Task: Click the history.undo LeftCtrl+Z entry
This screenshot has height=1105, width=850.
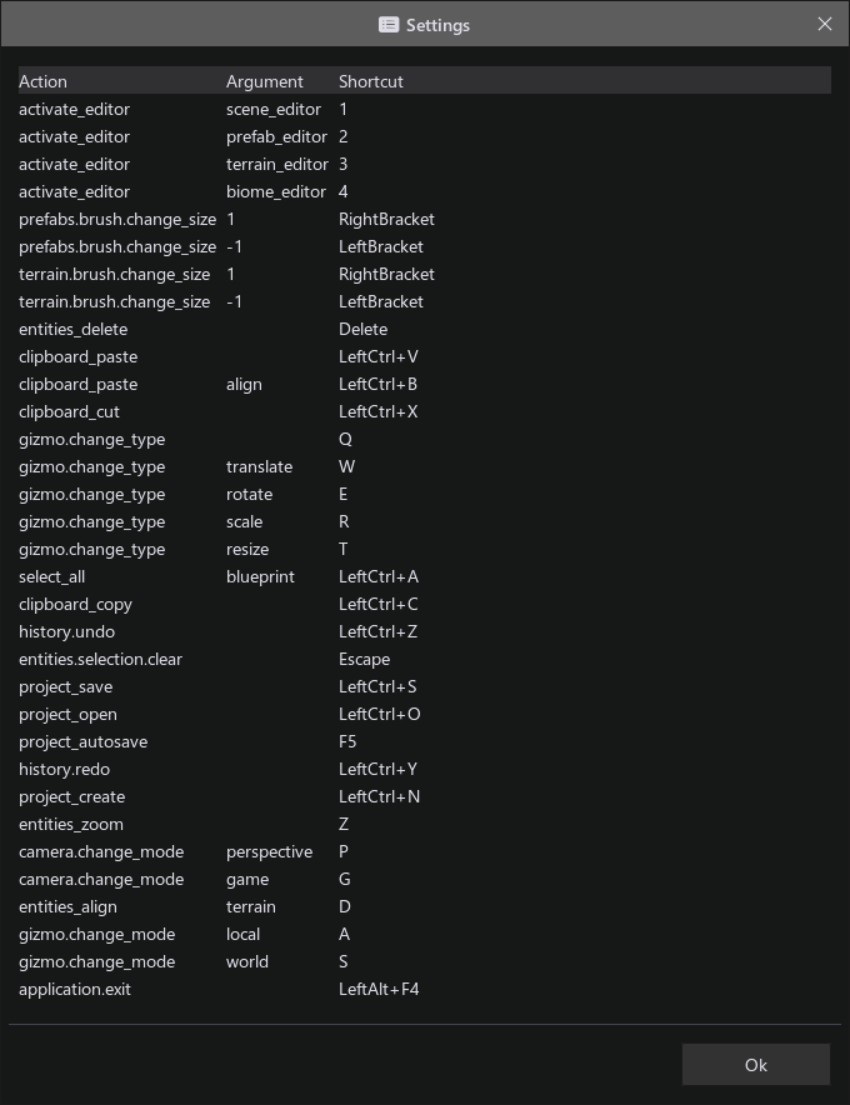Action: 200,631
